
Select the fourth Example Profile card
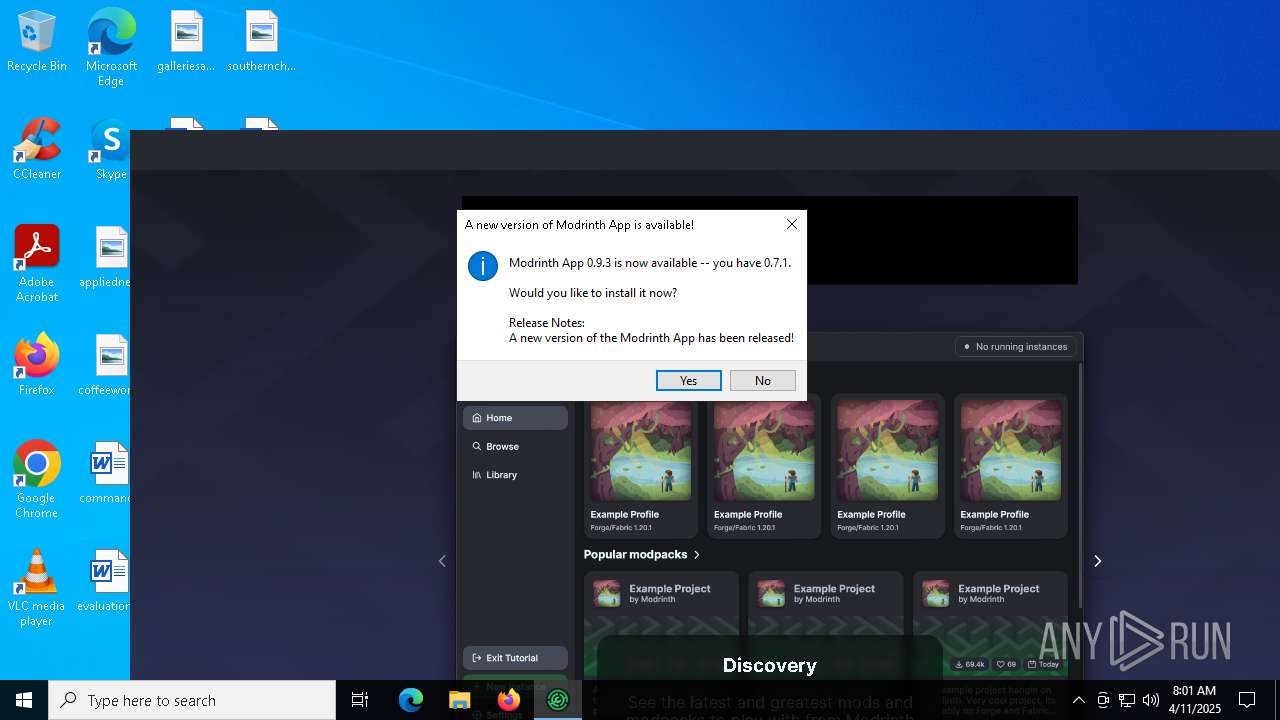1010,466
